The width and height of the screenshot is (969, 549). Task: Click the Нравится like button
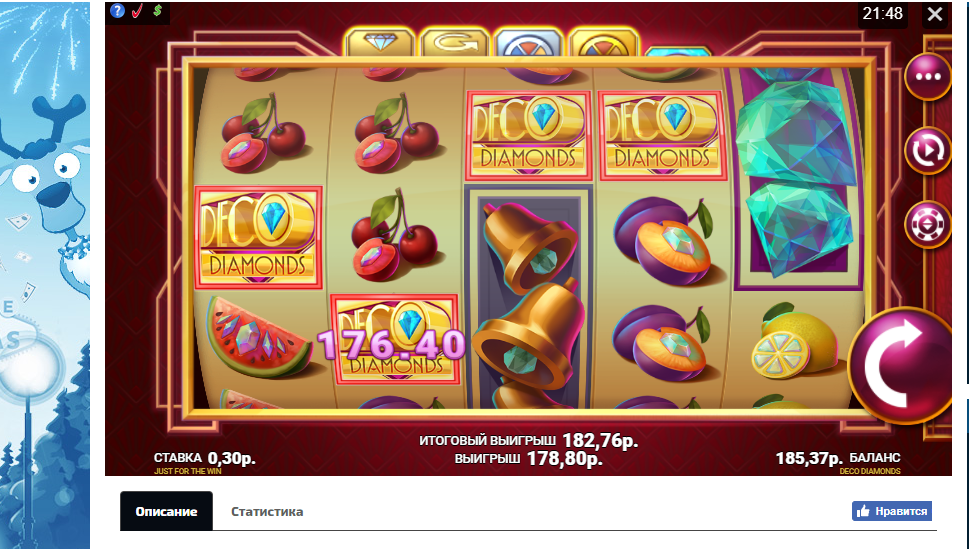(x=892, y=511)
